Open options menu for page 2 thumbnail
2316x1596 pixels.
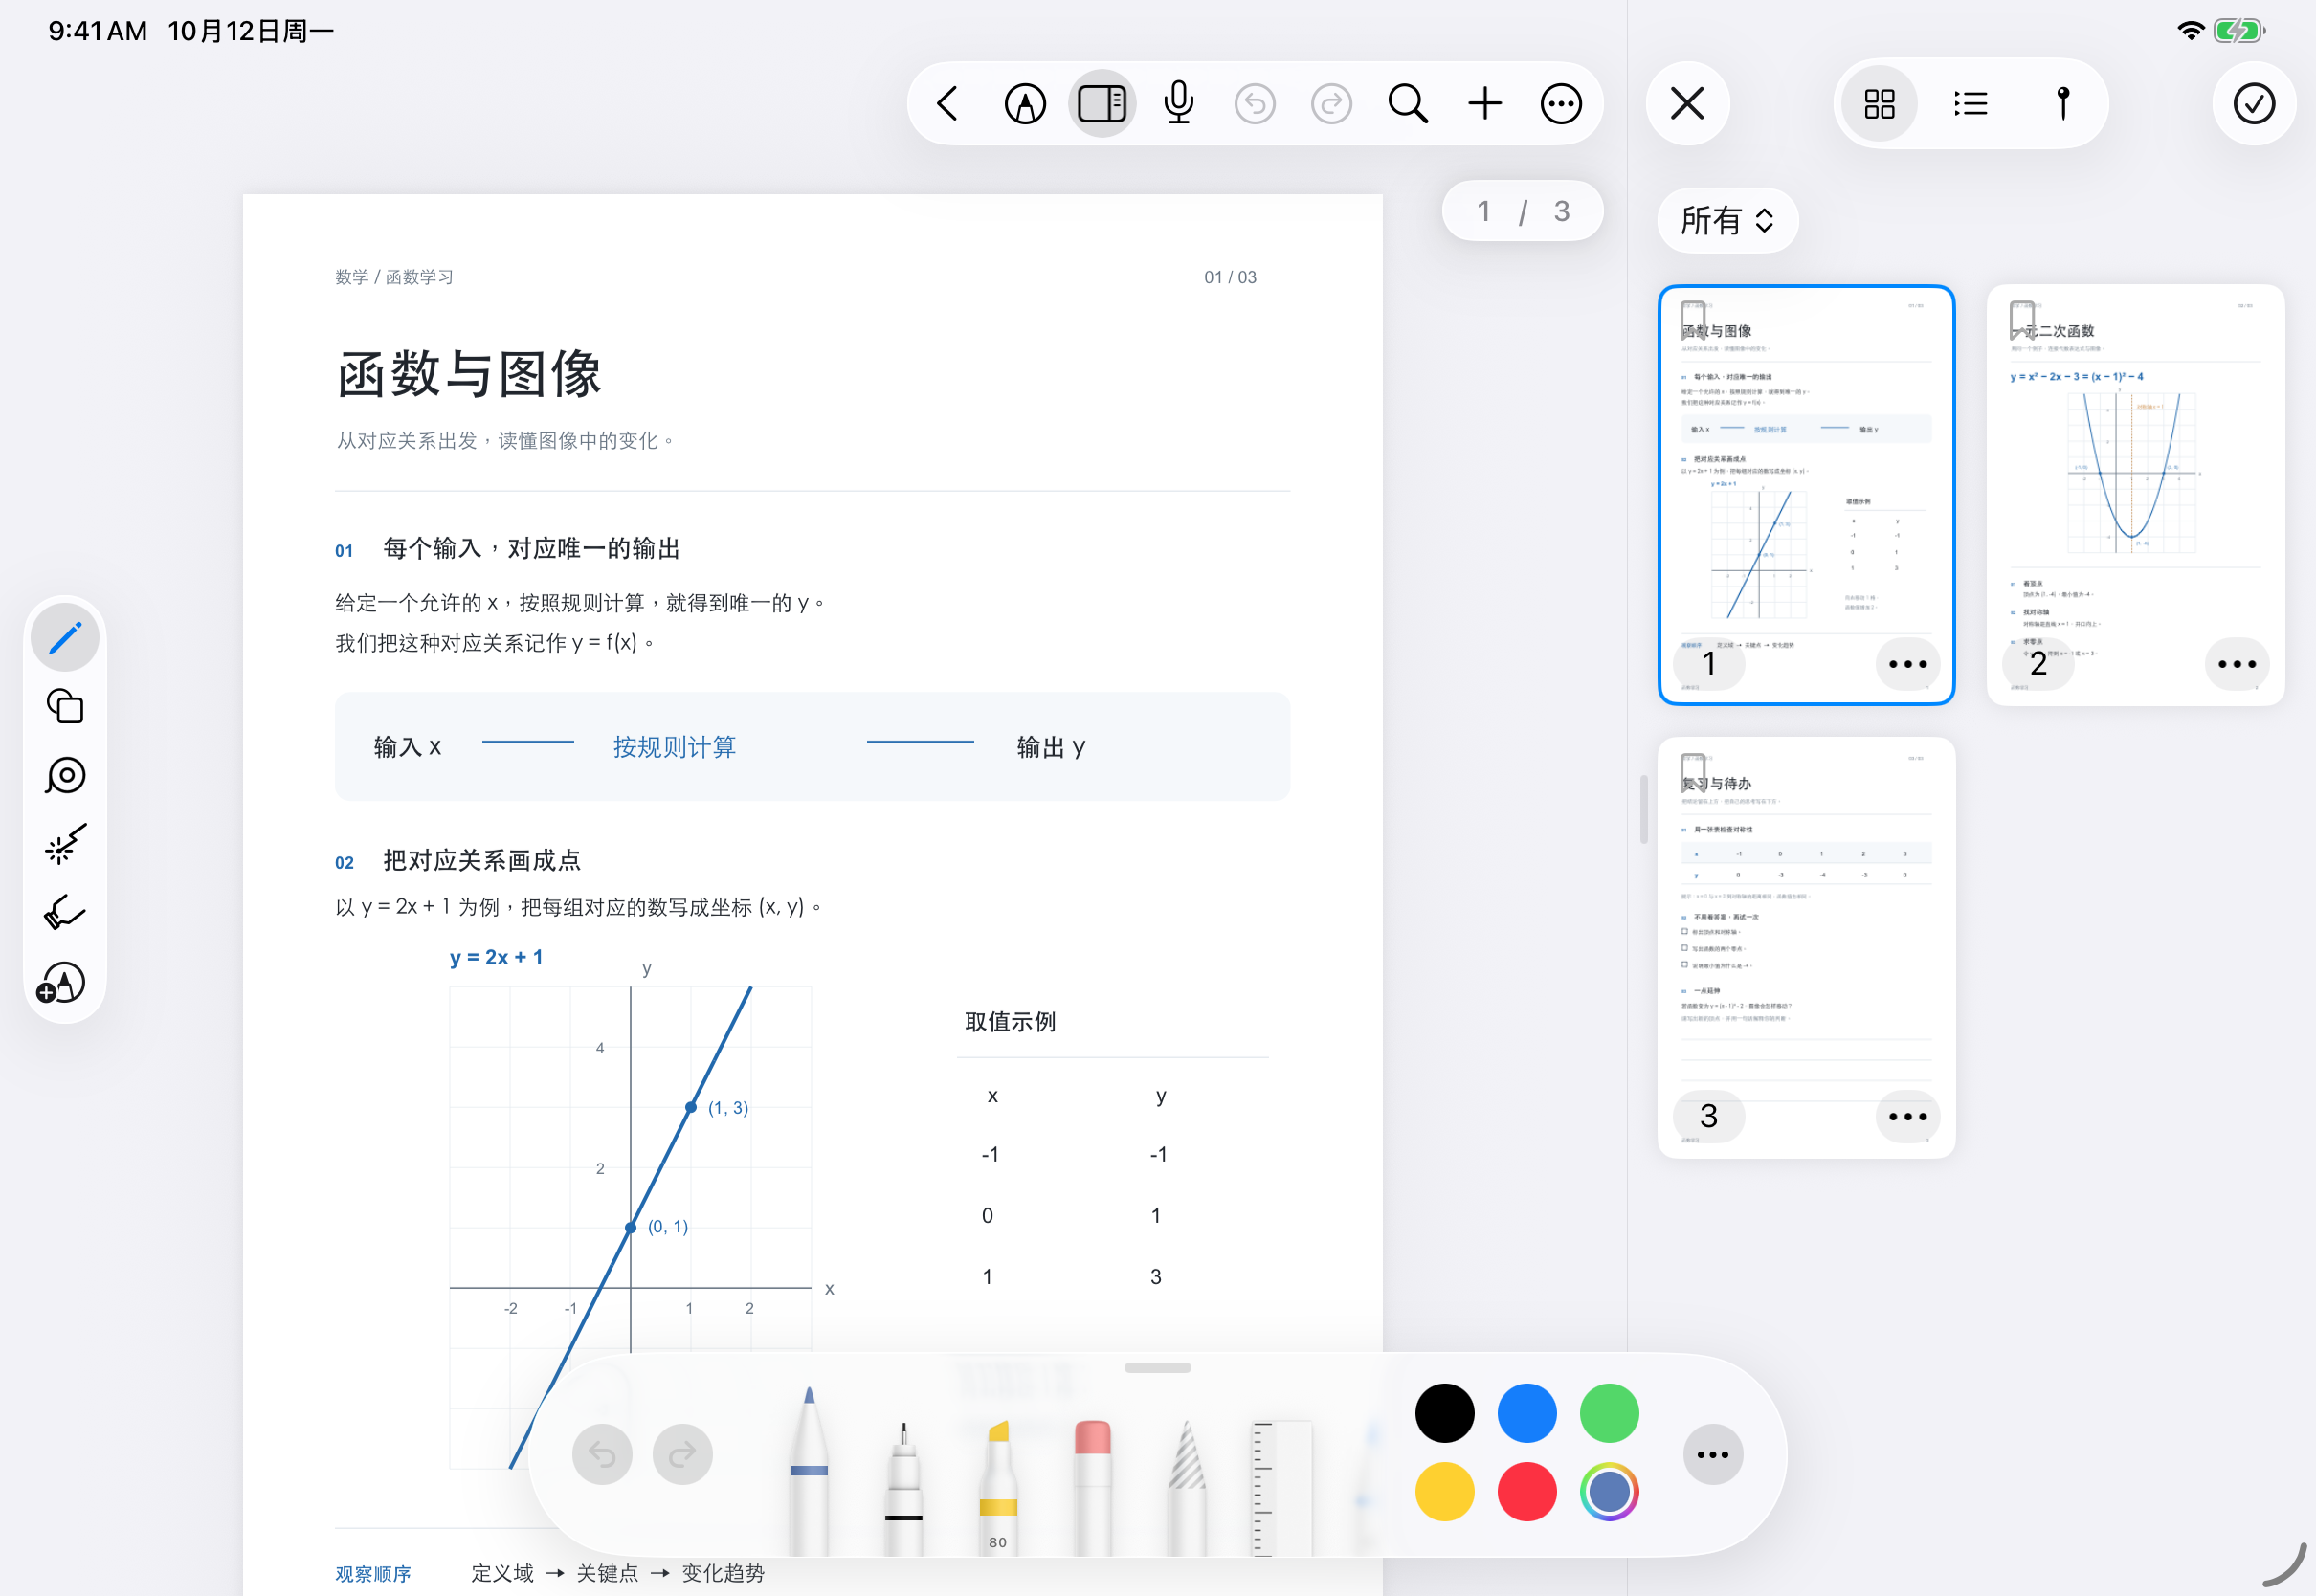2237,664
